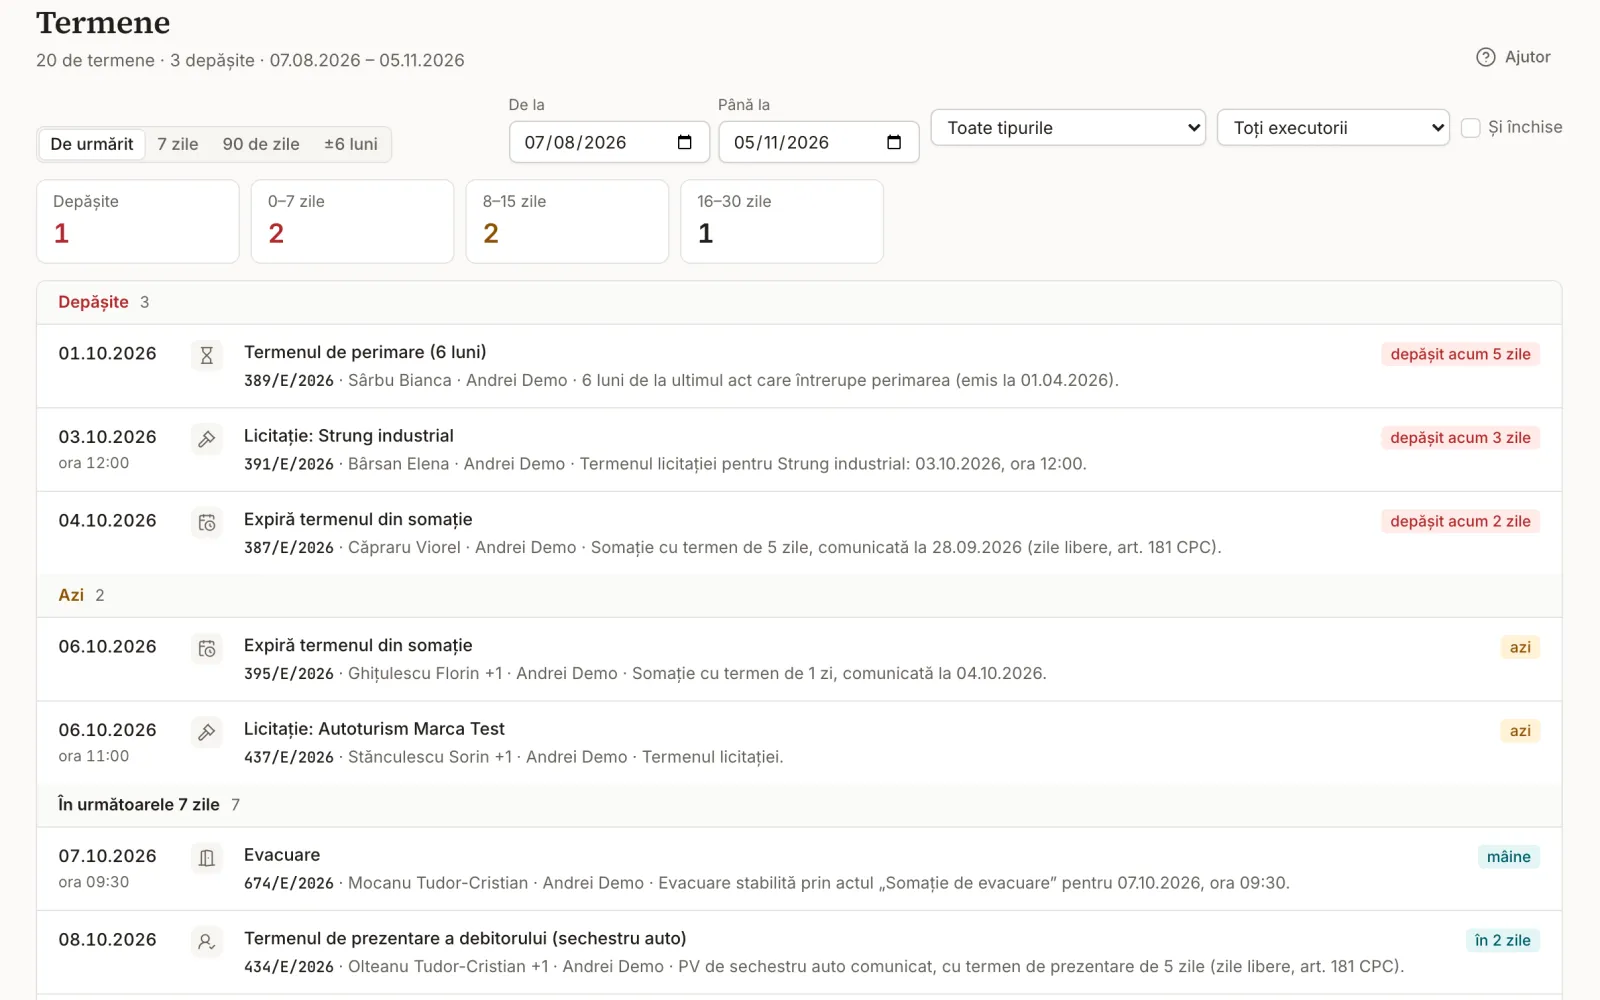The height and width of the screenshot is (1000, 1600).
Task: Click the Până la date field 05/11/2026
Action: pos(819,142)
